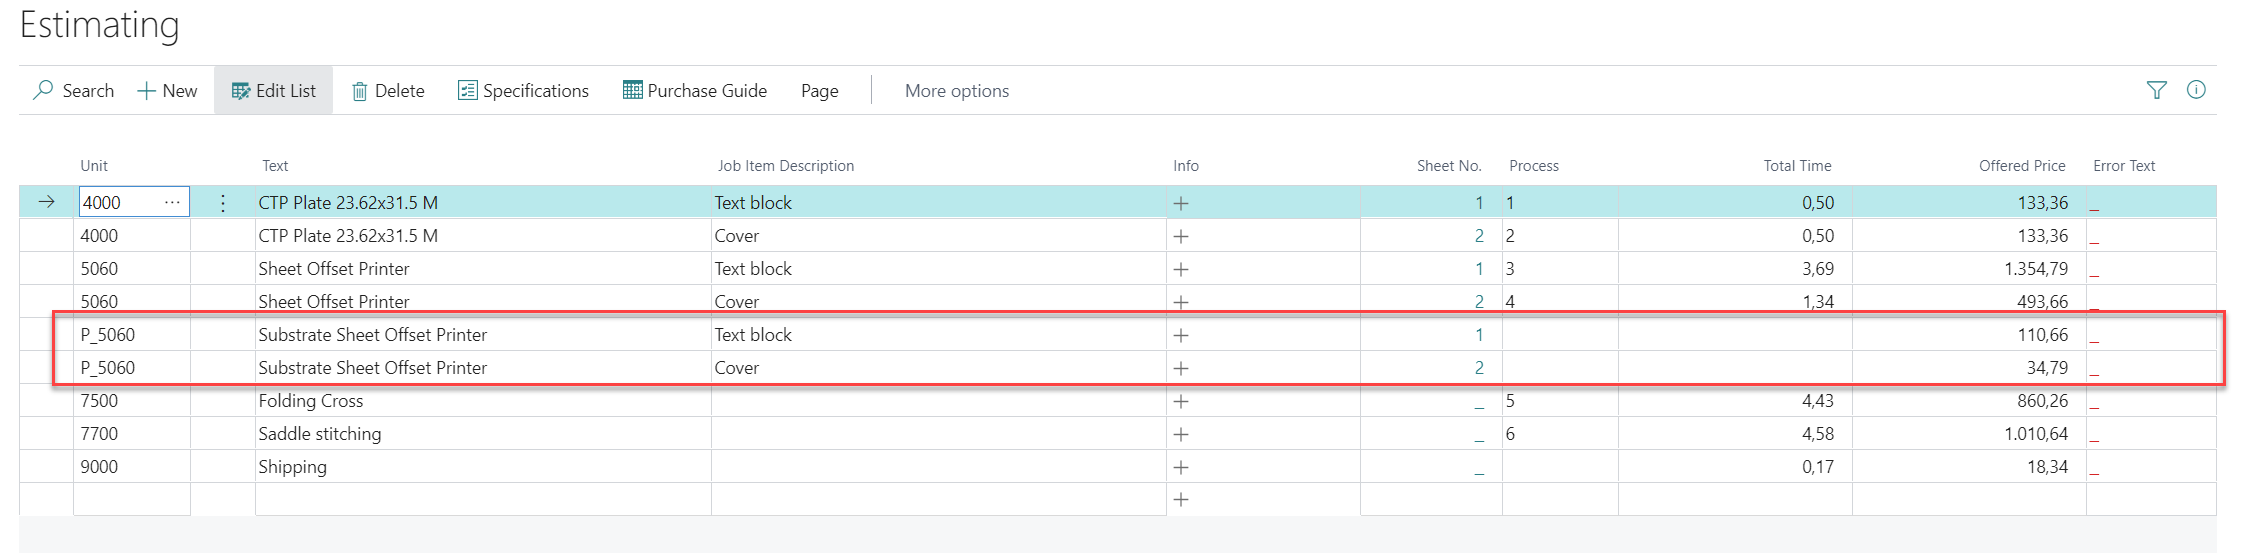Show row options for the first line
Viewport: 2249px width, 553px height.
point(222,203)
